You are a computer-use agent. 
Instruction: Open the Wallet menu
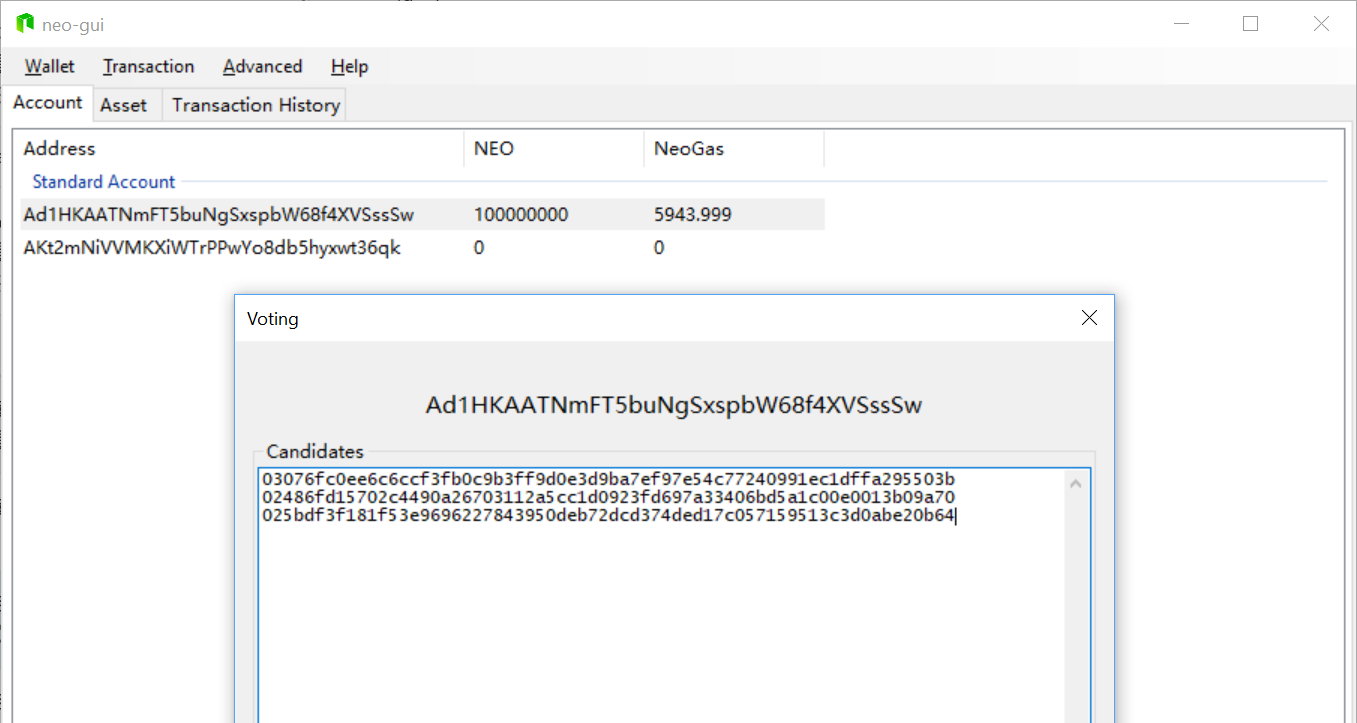click(x=50, y=67)
